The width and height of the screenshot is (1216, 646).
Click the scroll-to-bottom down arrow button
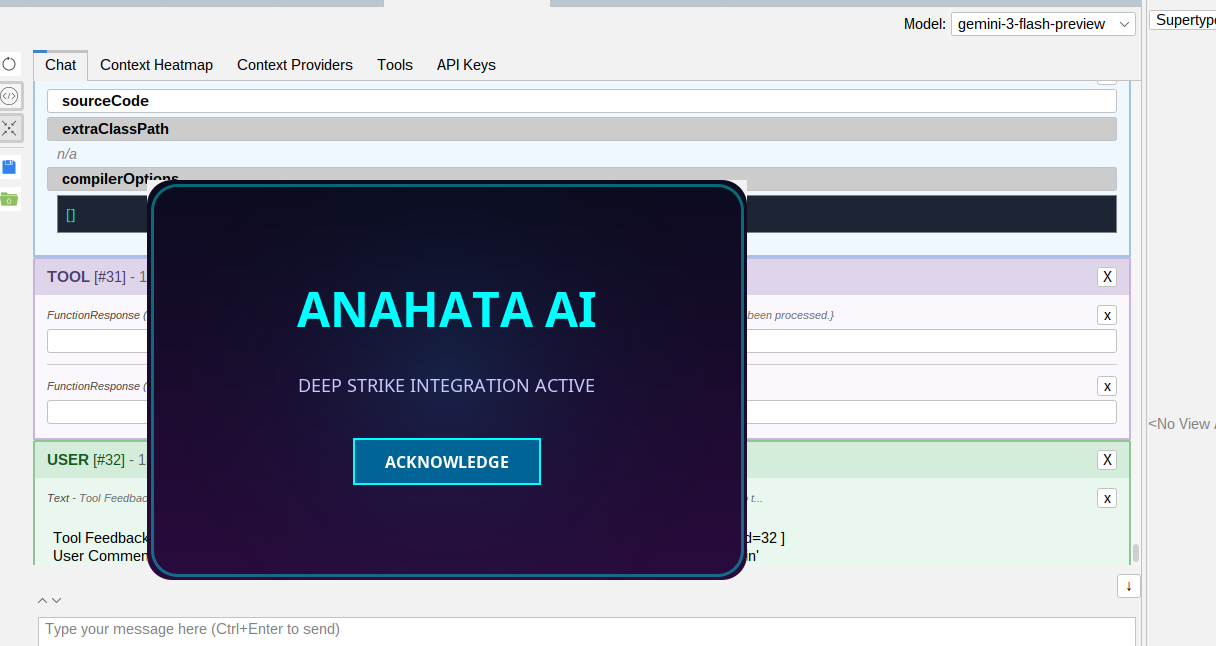(1128, 586)
